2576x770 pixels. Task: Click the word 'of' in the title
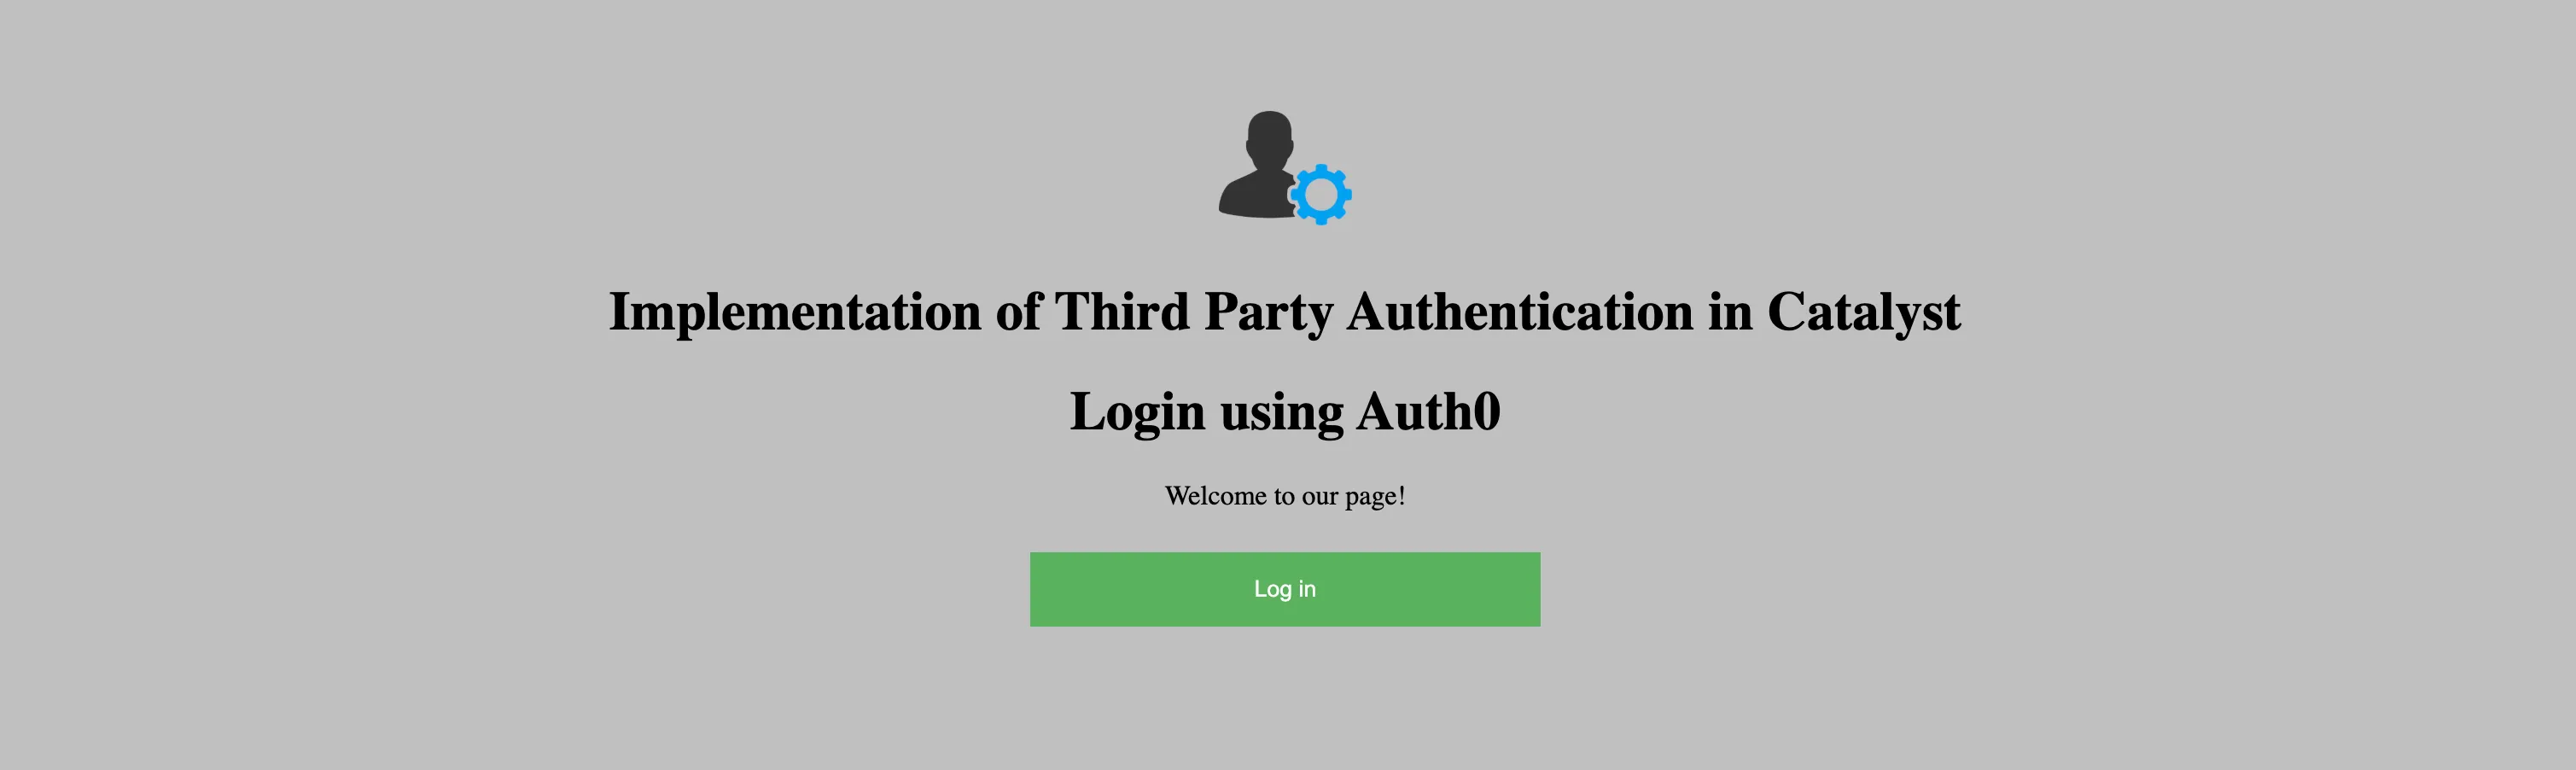(1018, 311)
